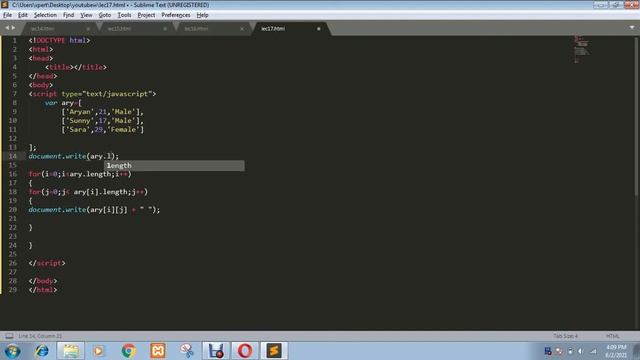This screenshot has height=360, width=640.
Task: Open Windows Explorer folder in taskbar
Action: point(71,351)
